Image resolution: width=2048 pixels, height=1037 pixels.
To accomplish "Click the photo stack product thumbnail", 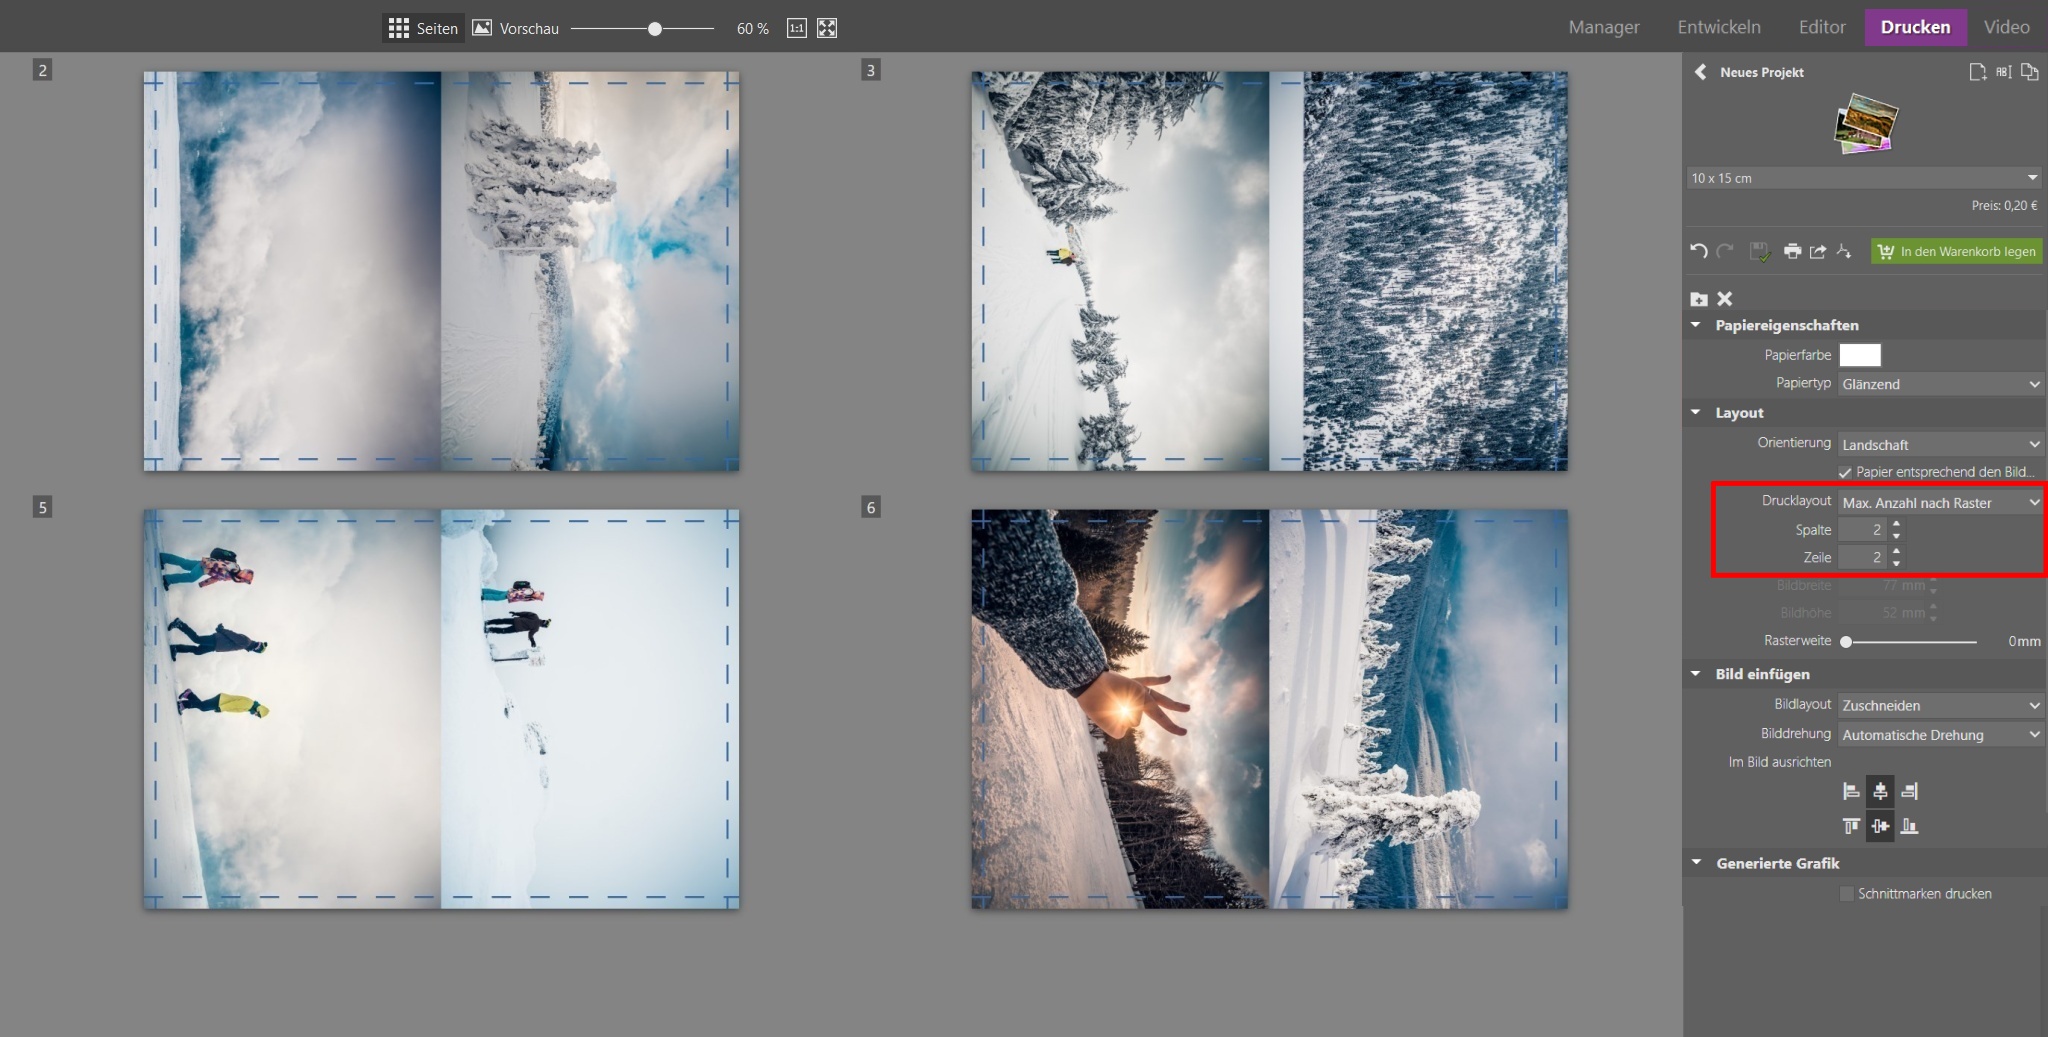I will (x=1866, y=124).
